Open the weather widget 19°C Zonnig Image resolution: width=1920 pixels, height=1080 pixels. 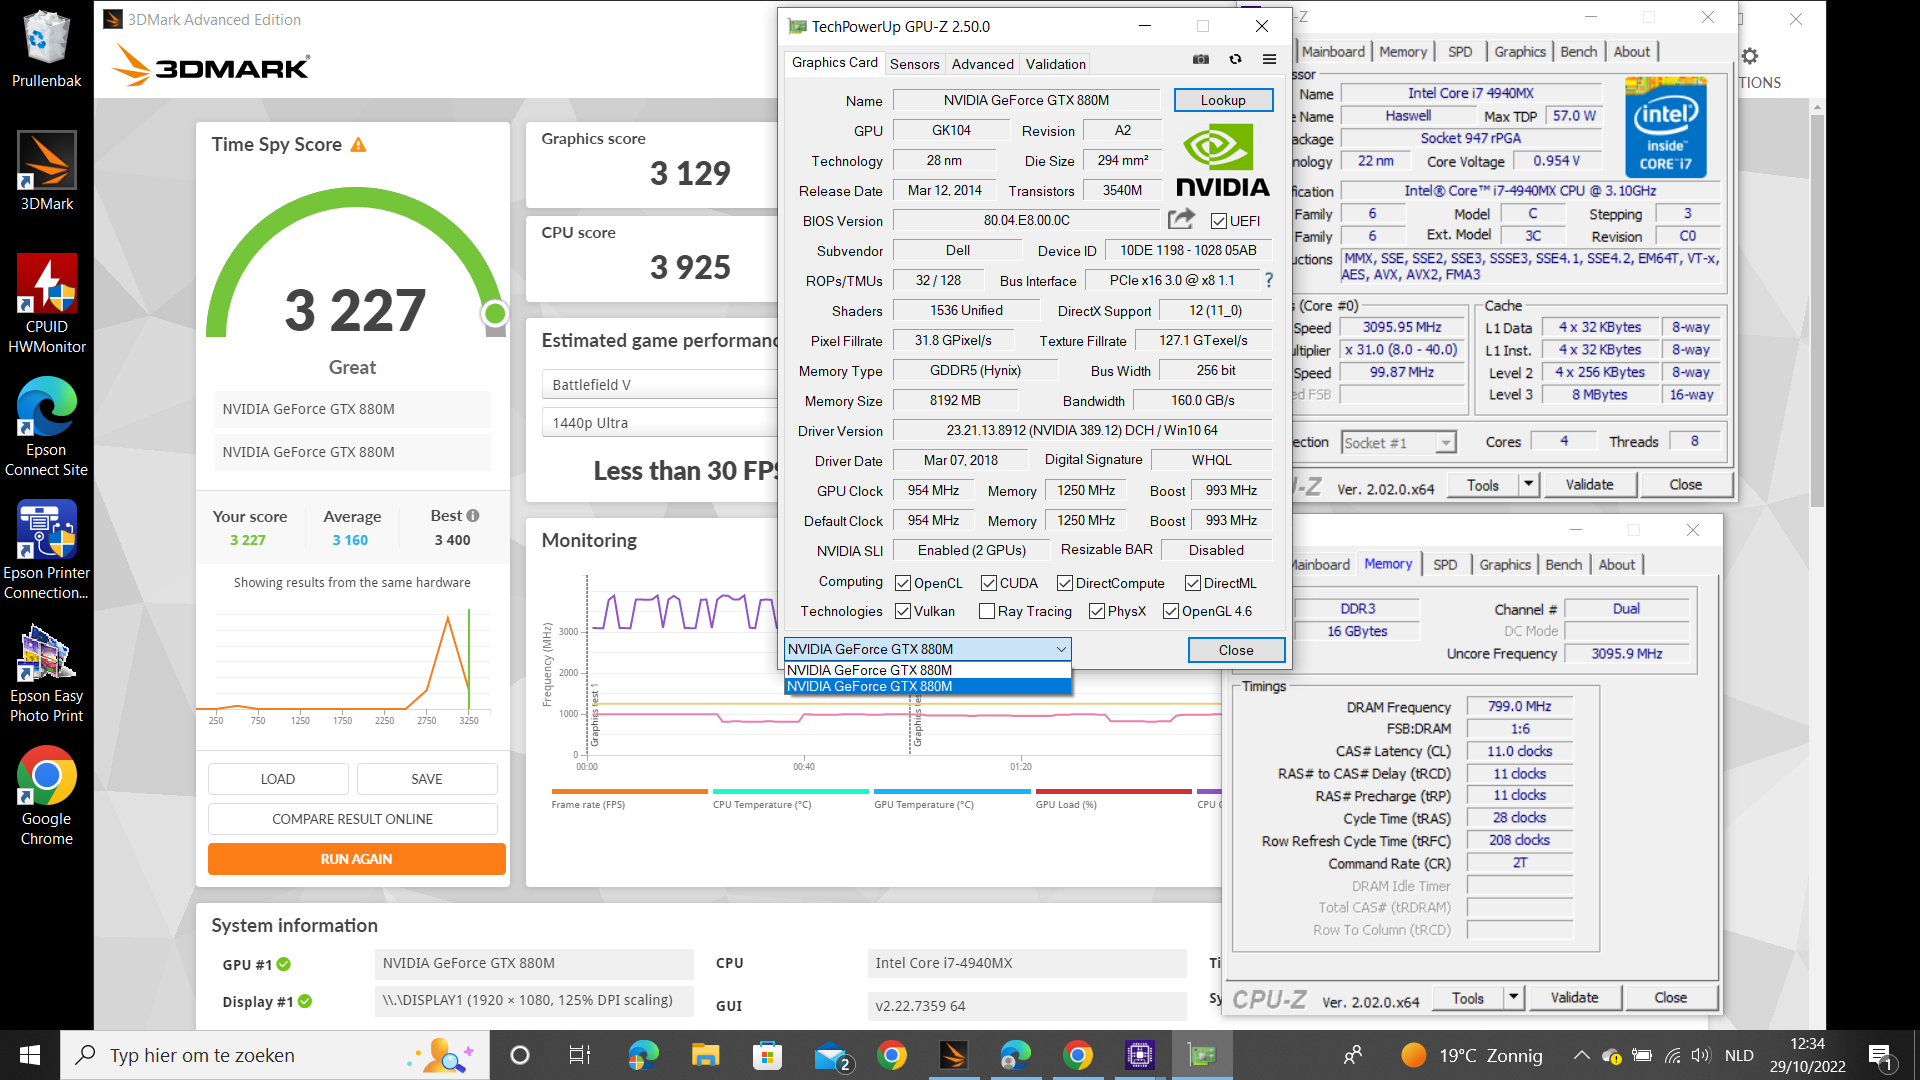point(1471,1055)
